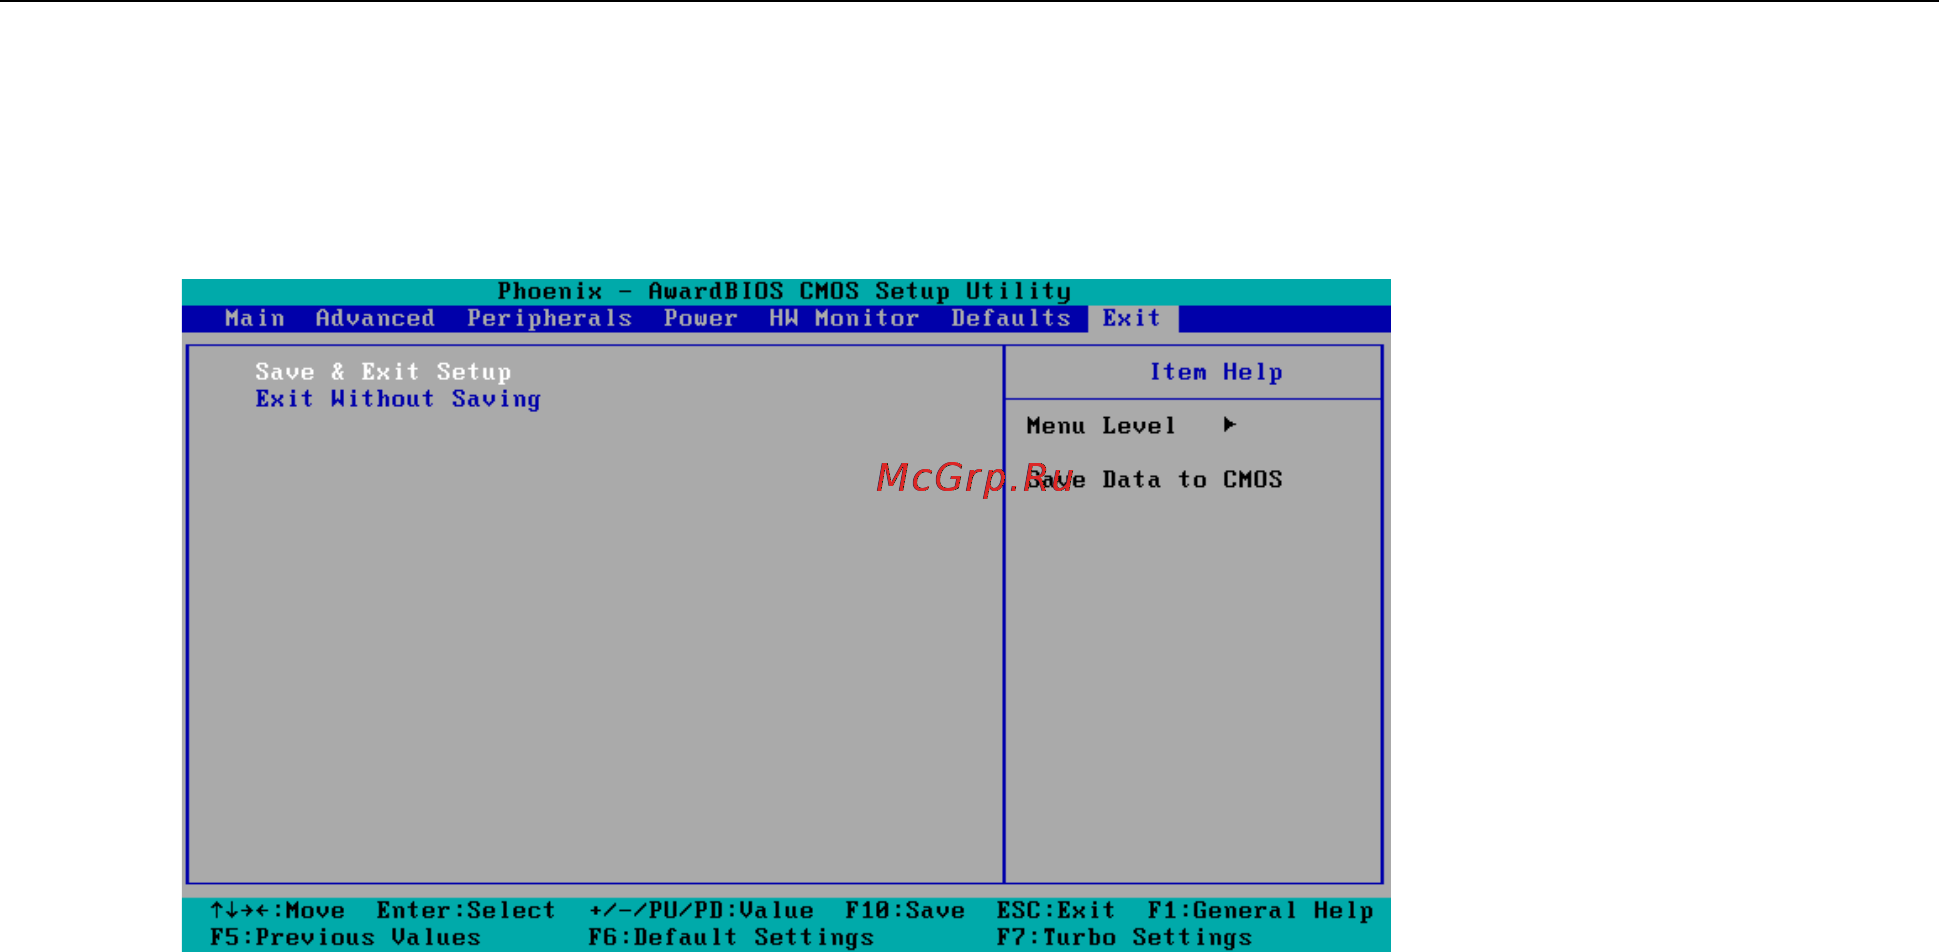Click the Enter:Select hint in footer
1939x952 pixels.
click(x=466, y=910)
